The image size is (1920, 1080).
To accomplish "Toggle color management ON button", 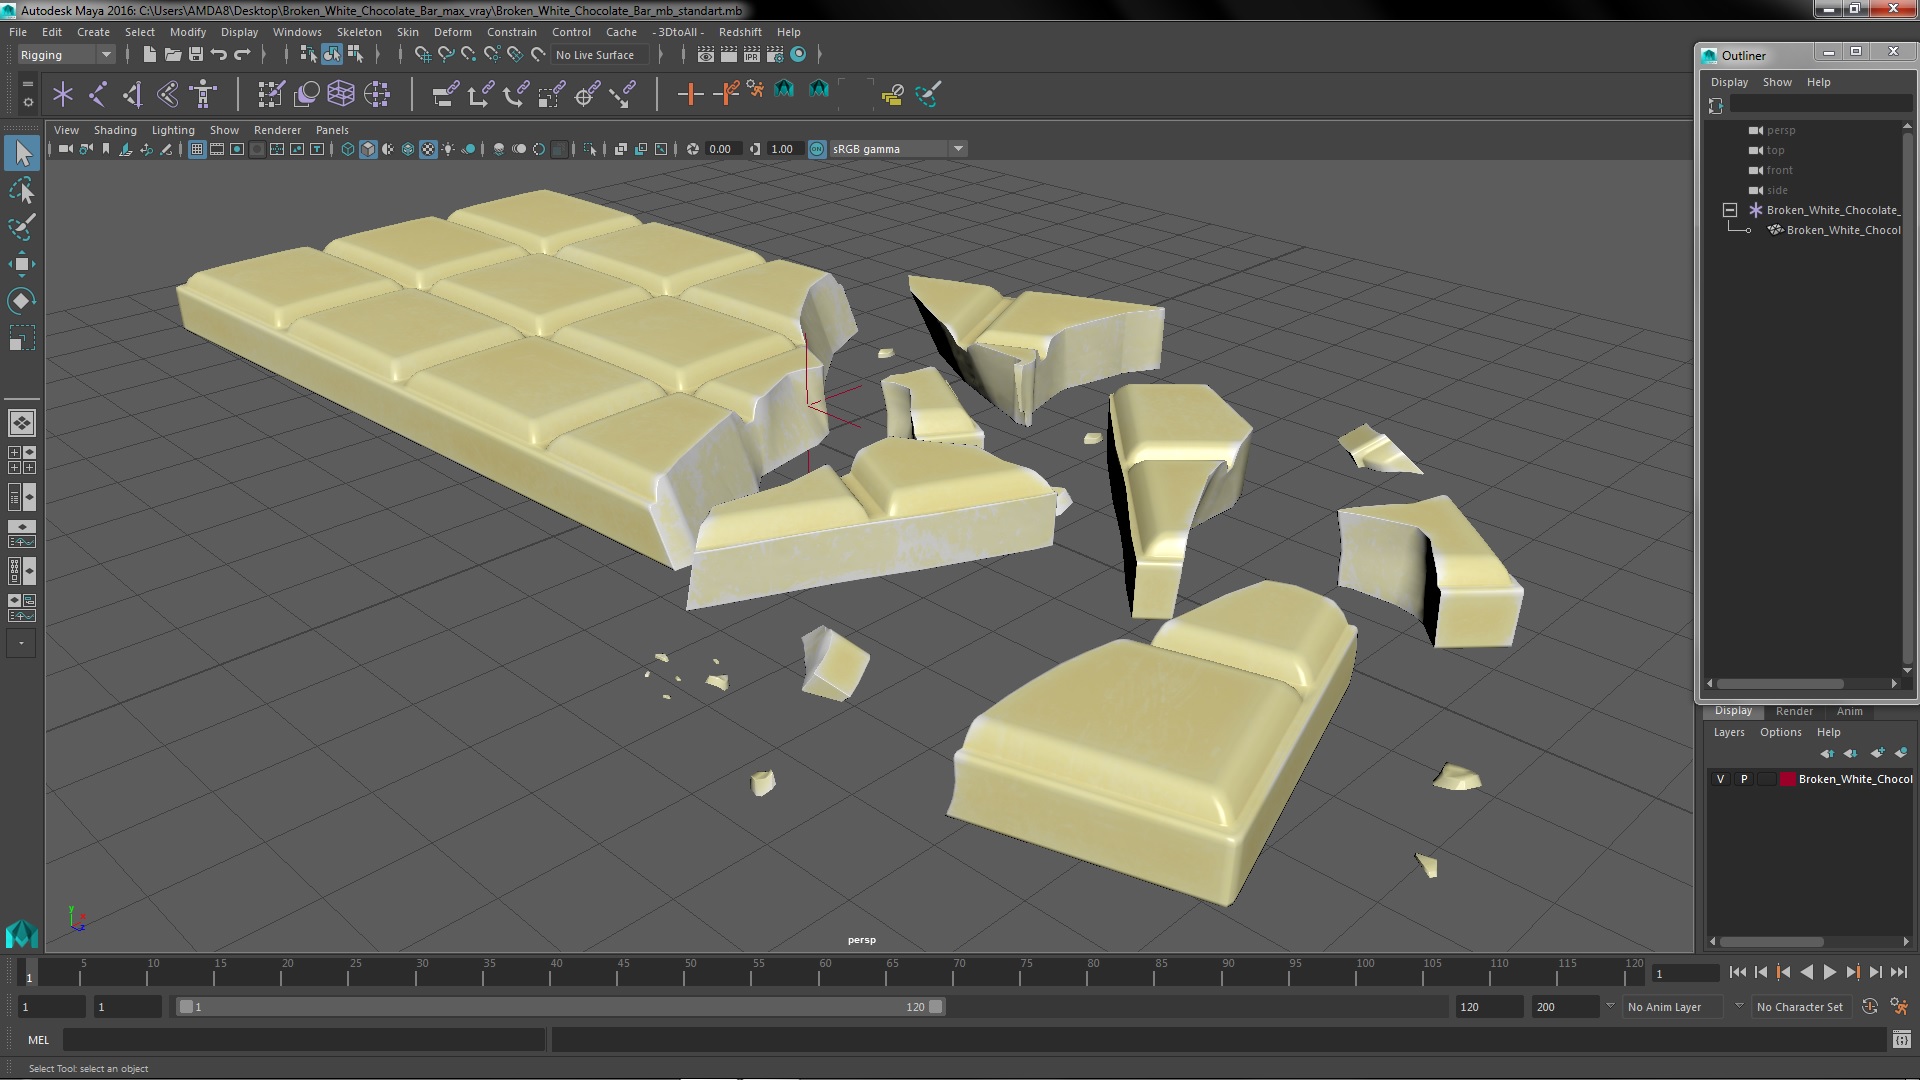I will pos(817,149).
